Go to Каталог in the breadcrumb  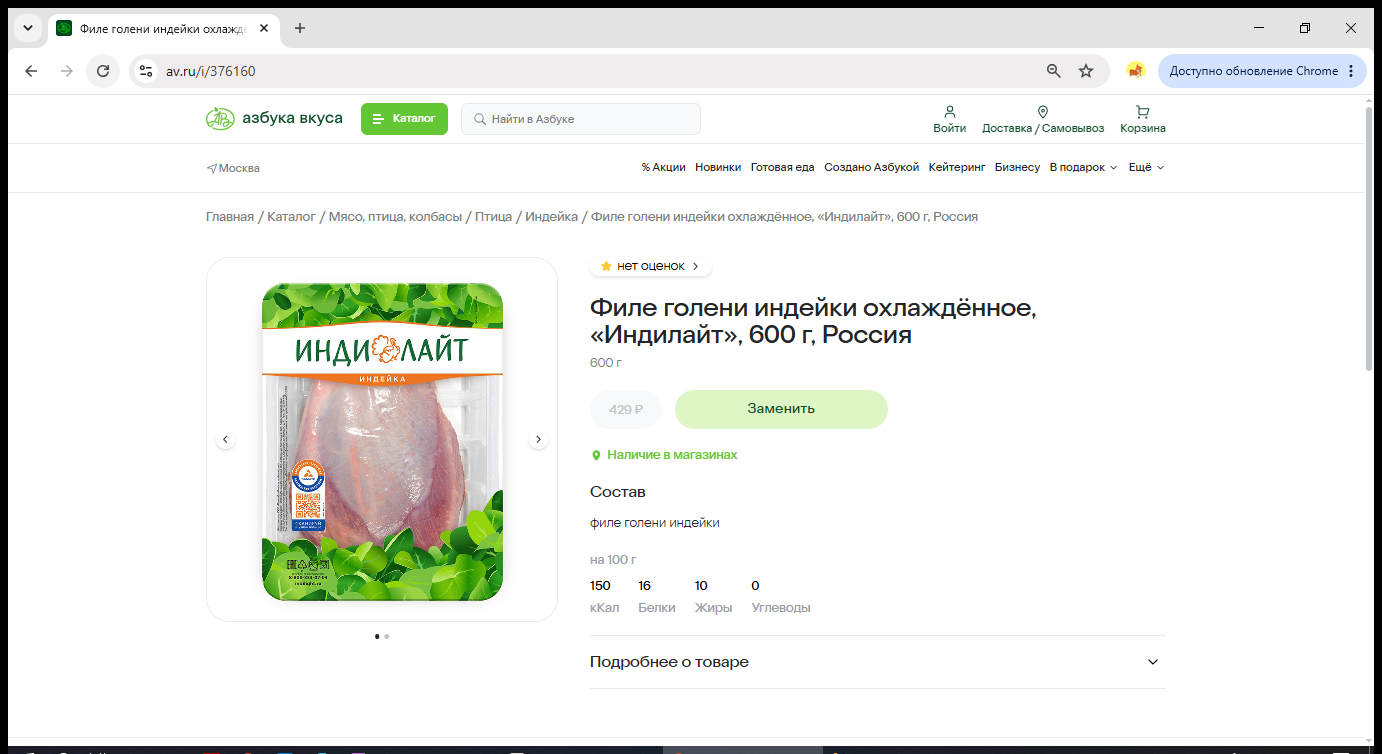[292, 216]
